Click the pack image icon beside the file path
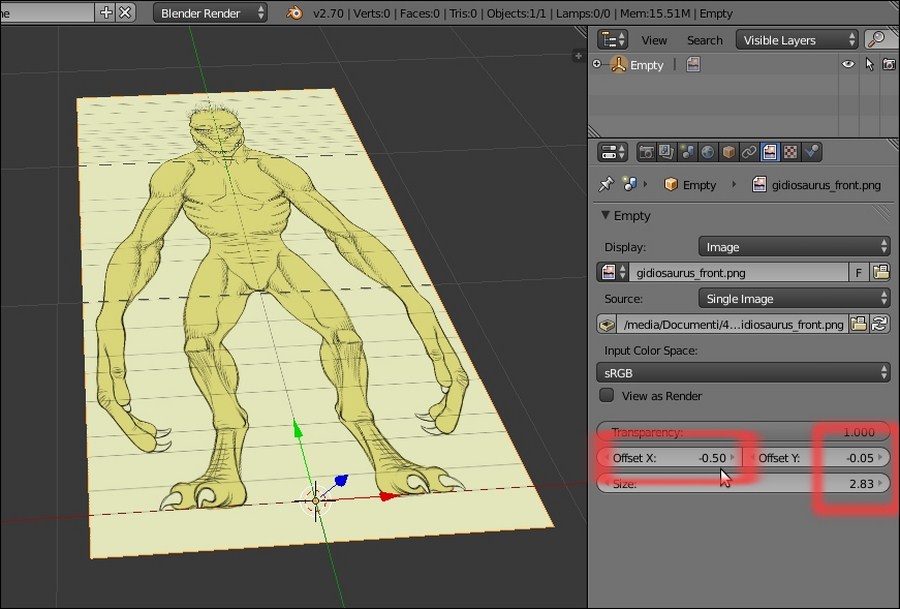 (x=606, y=324)
